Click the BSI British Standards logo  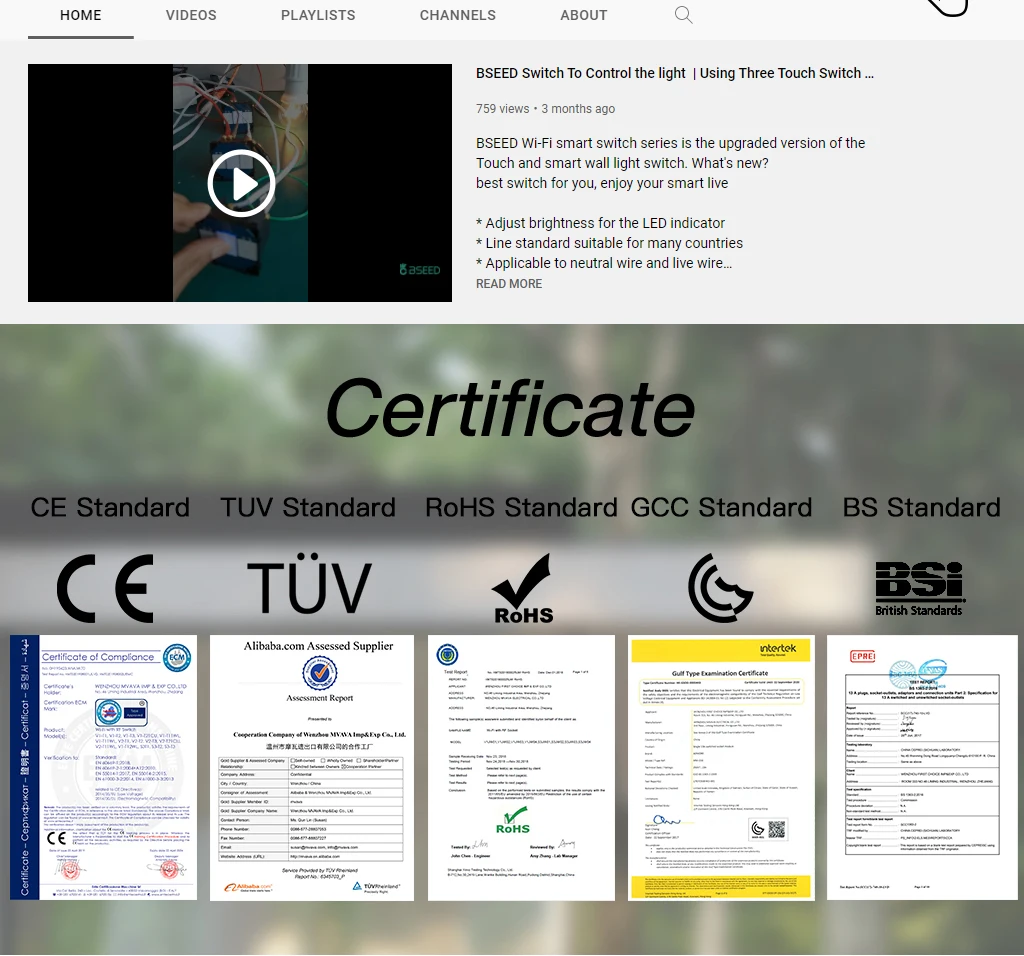click(x=920, y=589)
